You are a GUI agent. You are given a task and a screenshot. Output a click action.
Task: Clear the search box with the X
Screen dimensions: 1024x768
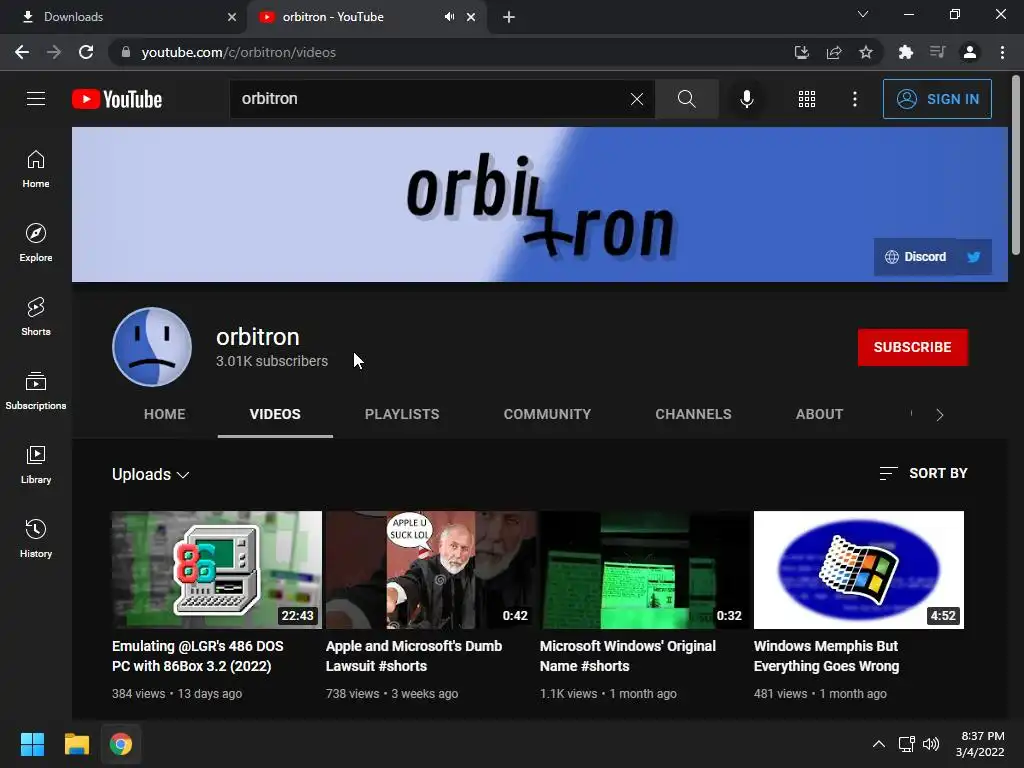pos(637,99)
